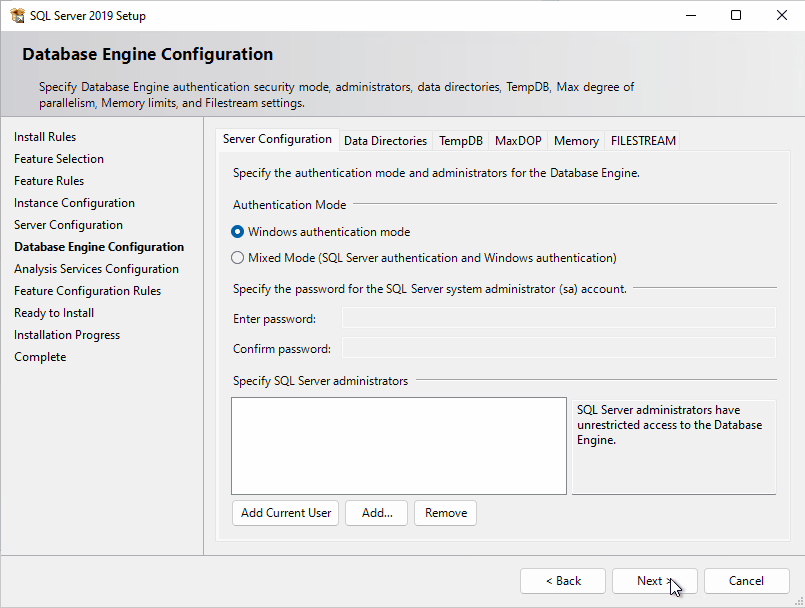Image resolution: width=805 pixels, height=608 pixels.
Task: Select Analysis Services Configuration step
Action: [97, 269]
